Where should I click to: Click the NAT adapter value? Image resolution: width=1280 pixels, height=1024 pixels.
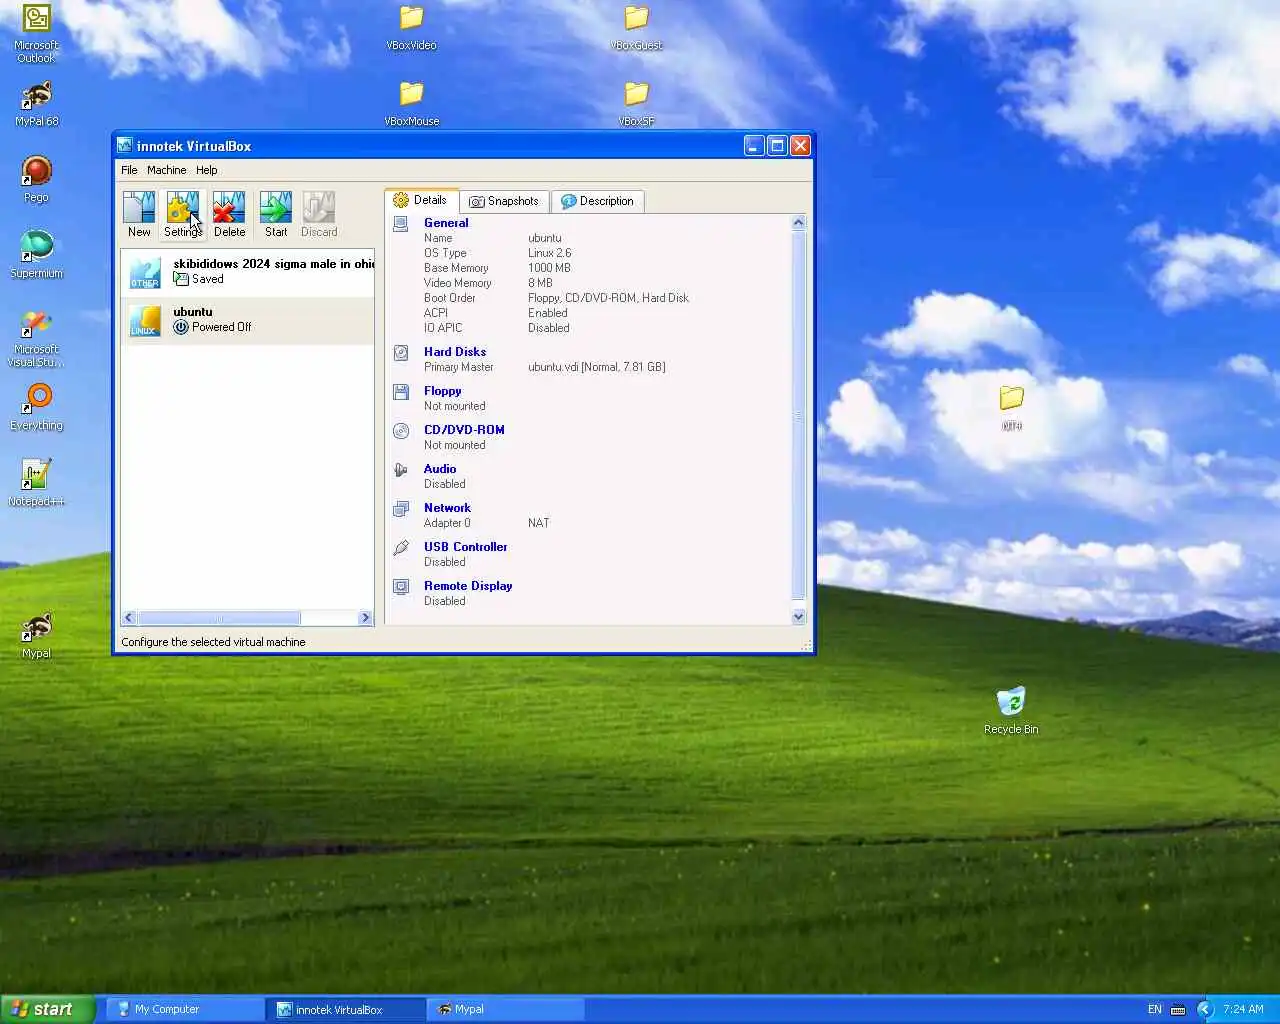point(538,523)
